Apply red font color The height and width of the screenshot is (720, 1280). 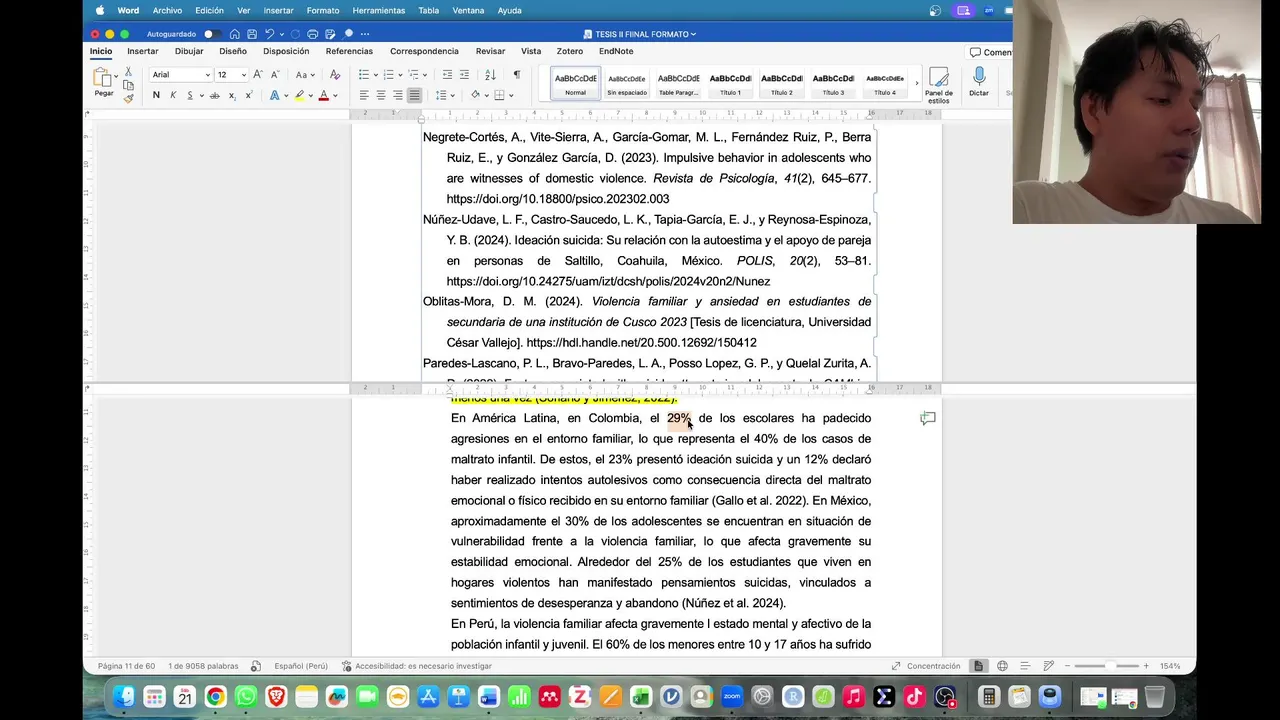tap(323, 95)
